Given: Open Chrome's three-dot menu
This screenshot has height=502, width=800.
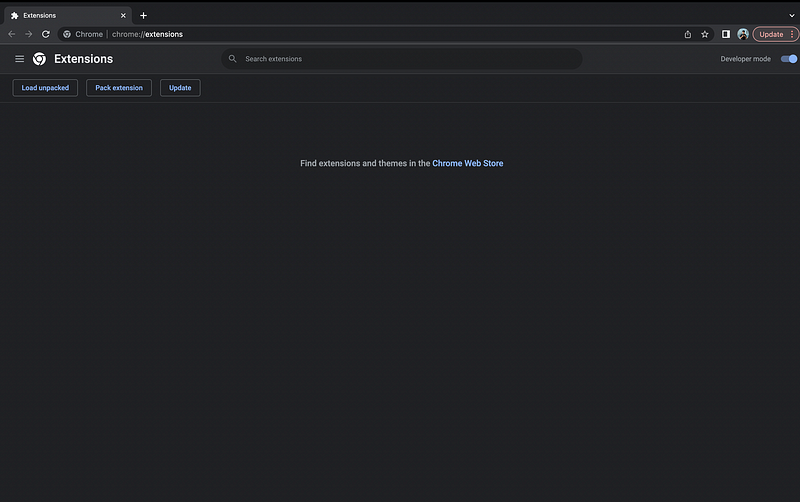Looking at the screenshot, I should pyautogui.click(x=792, y=34).
